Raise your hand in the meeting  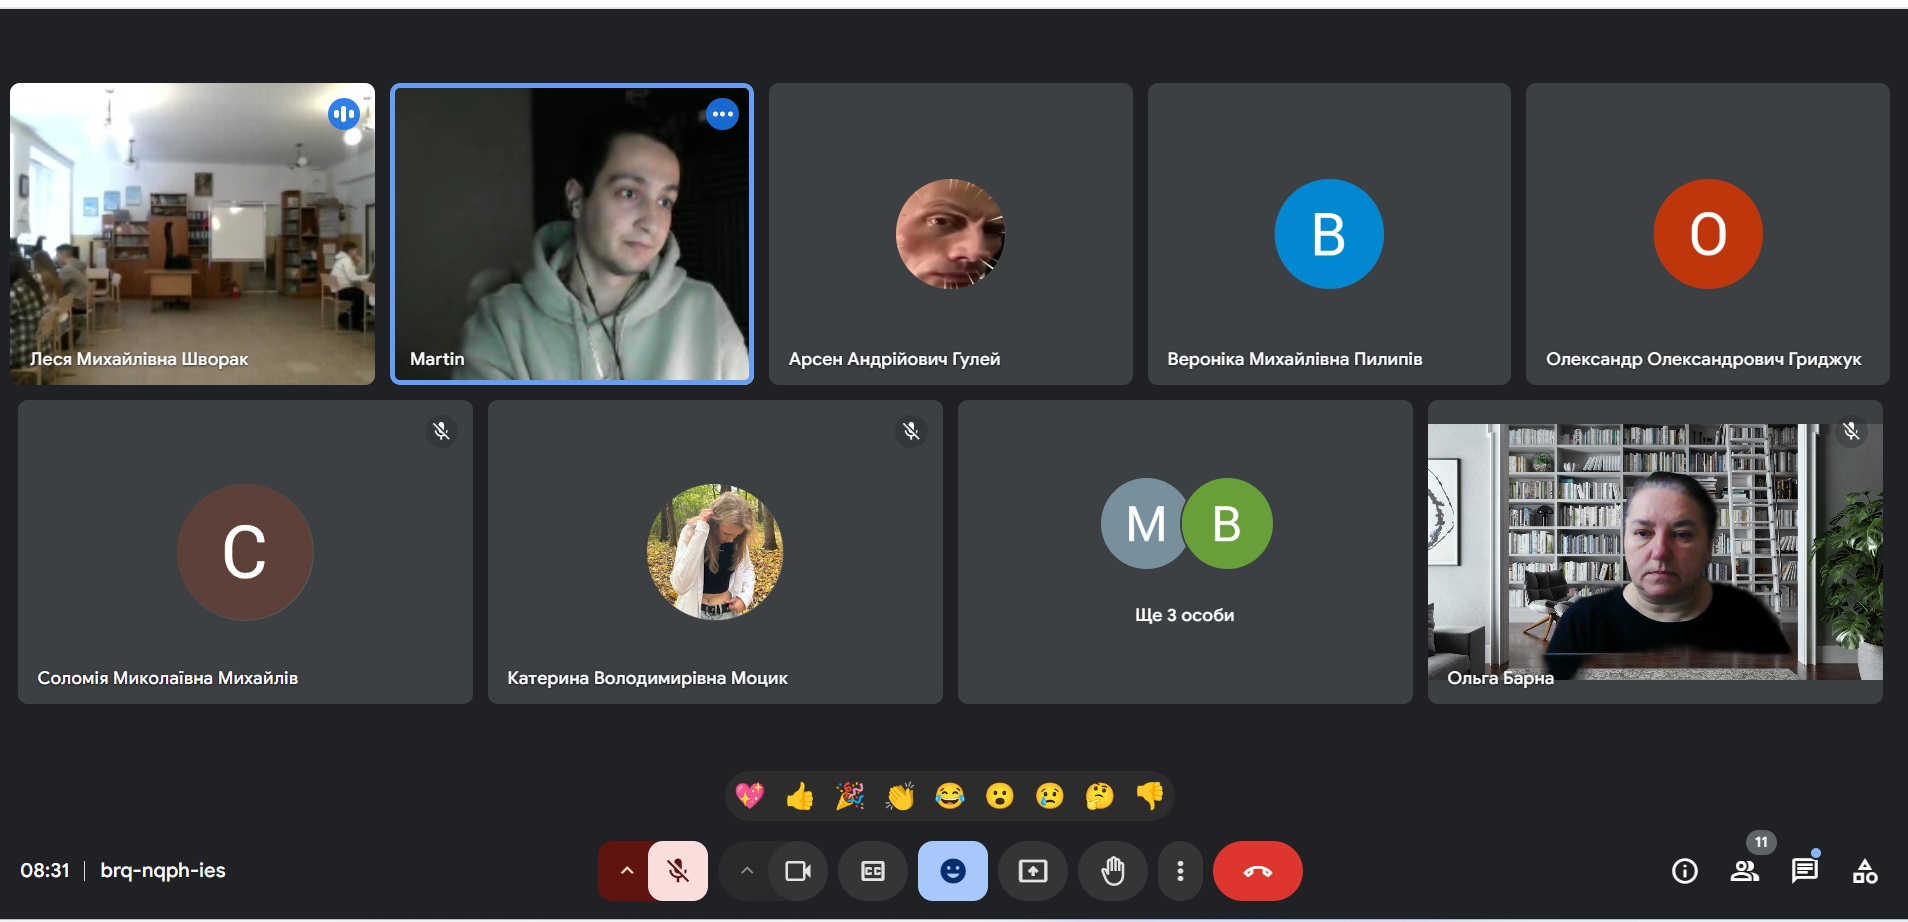click(1112, 871)
